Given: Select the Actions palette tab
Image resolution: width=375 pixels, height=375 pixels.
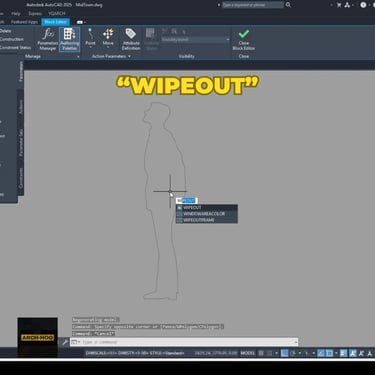Looking at the screenshot, I should click(21, 107).
